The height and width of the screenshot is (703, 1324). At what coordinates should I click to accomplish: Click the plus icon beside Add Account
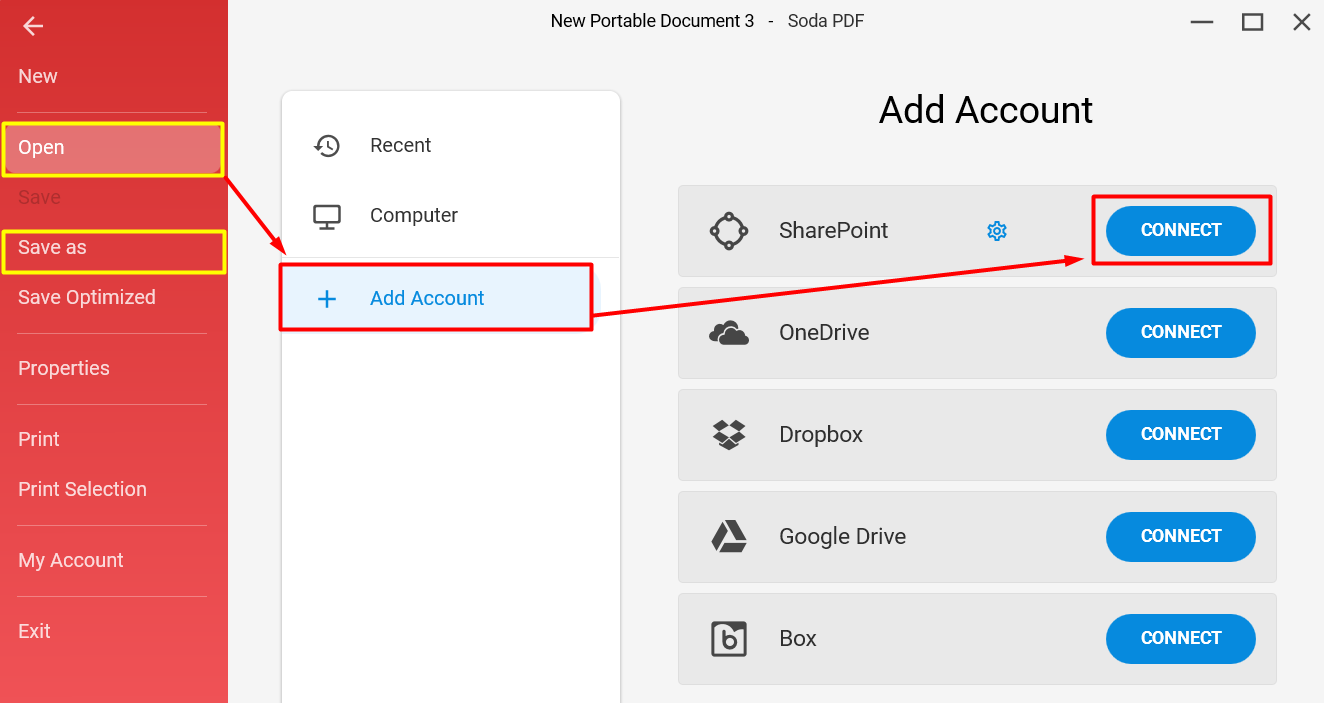(x=327, y=298)
